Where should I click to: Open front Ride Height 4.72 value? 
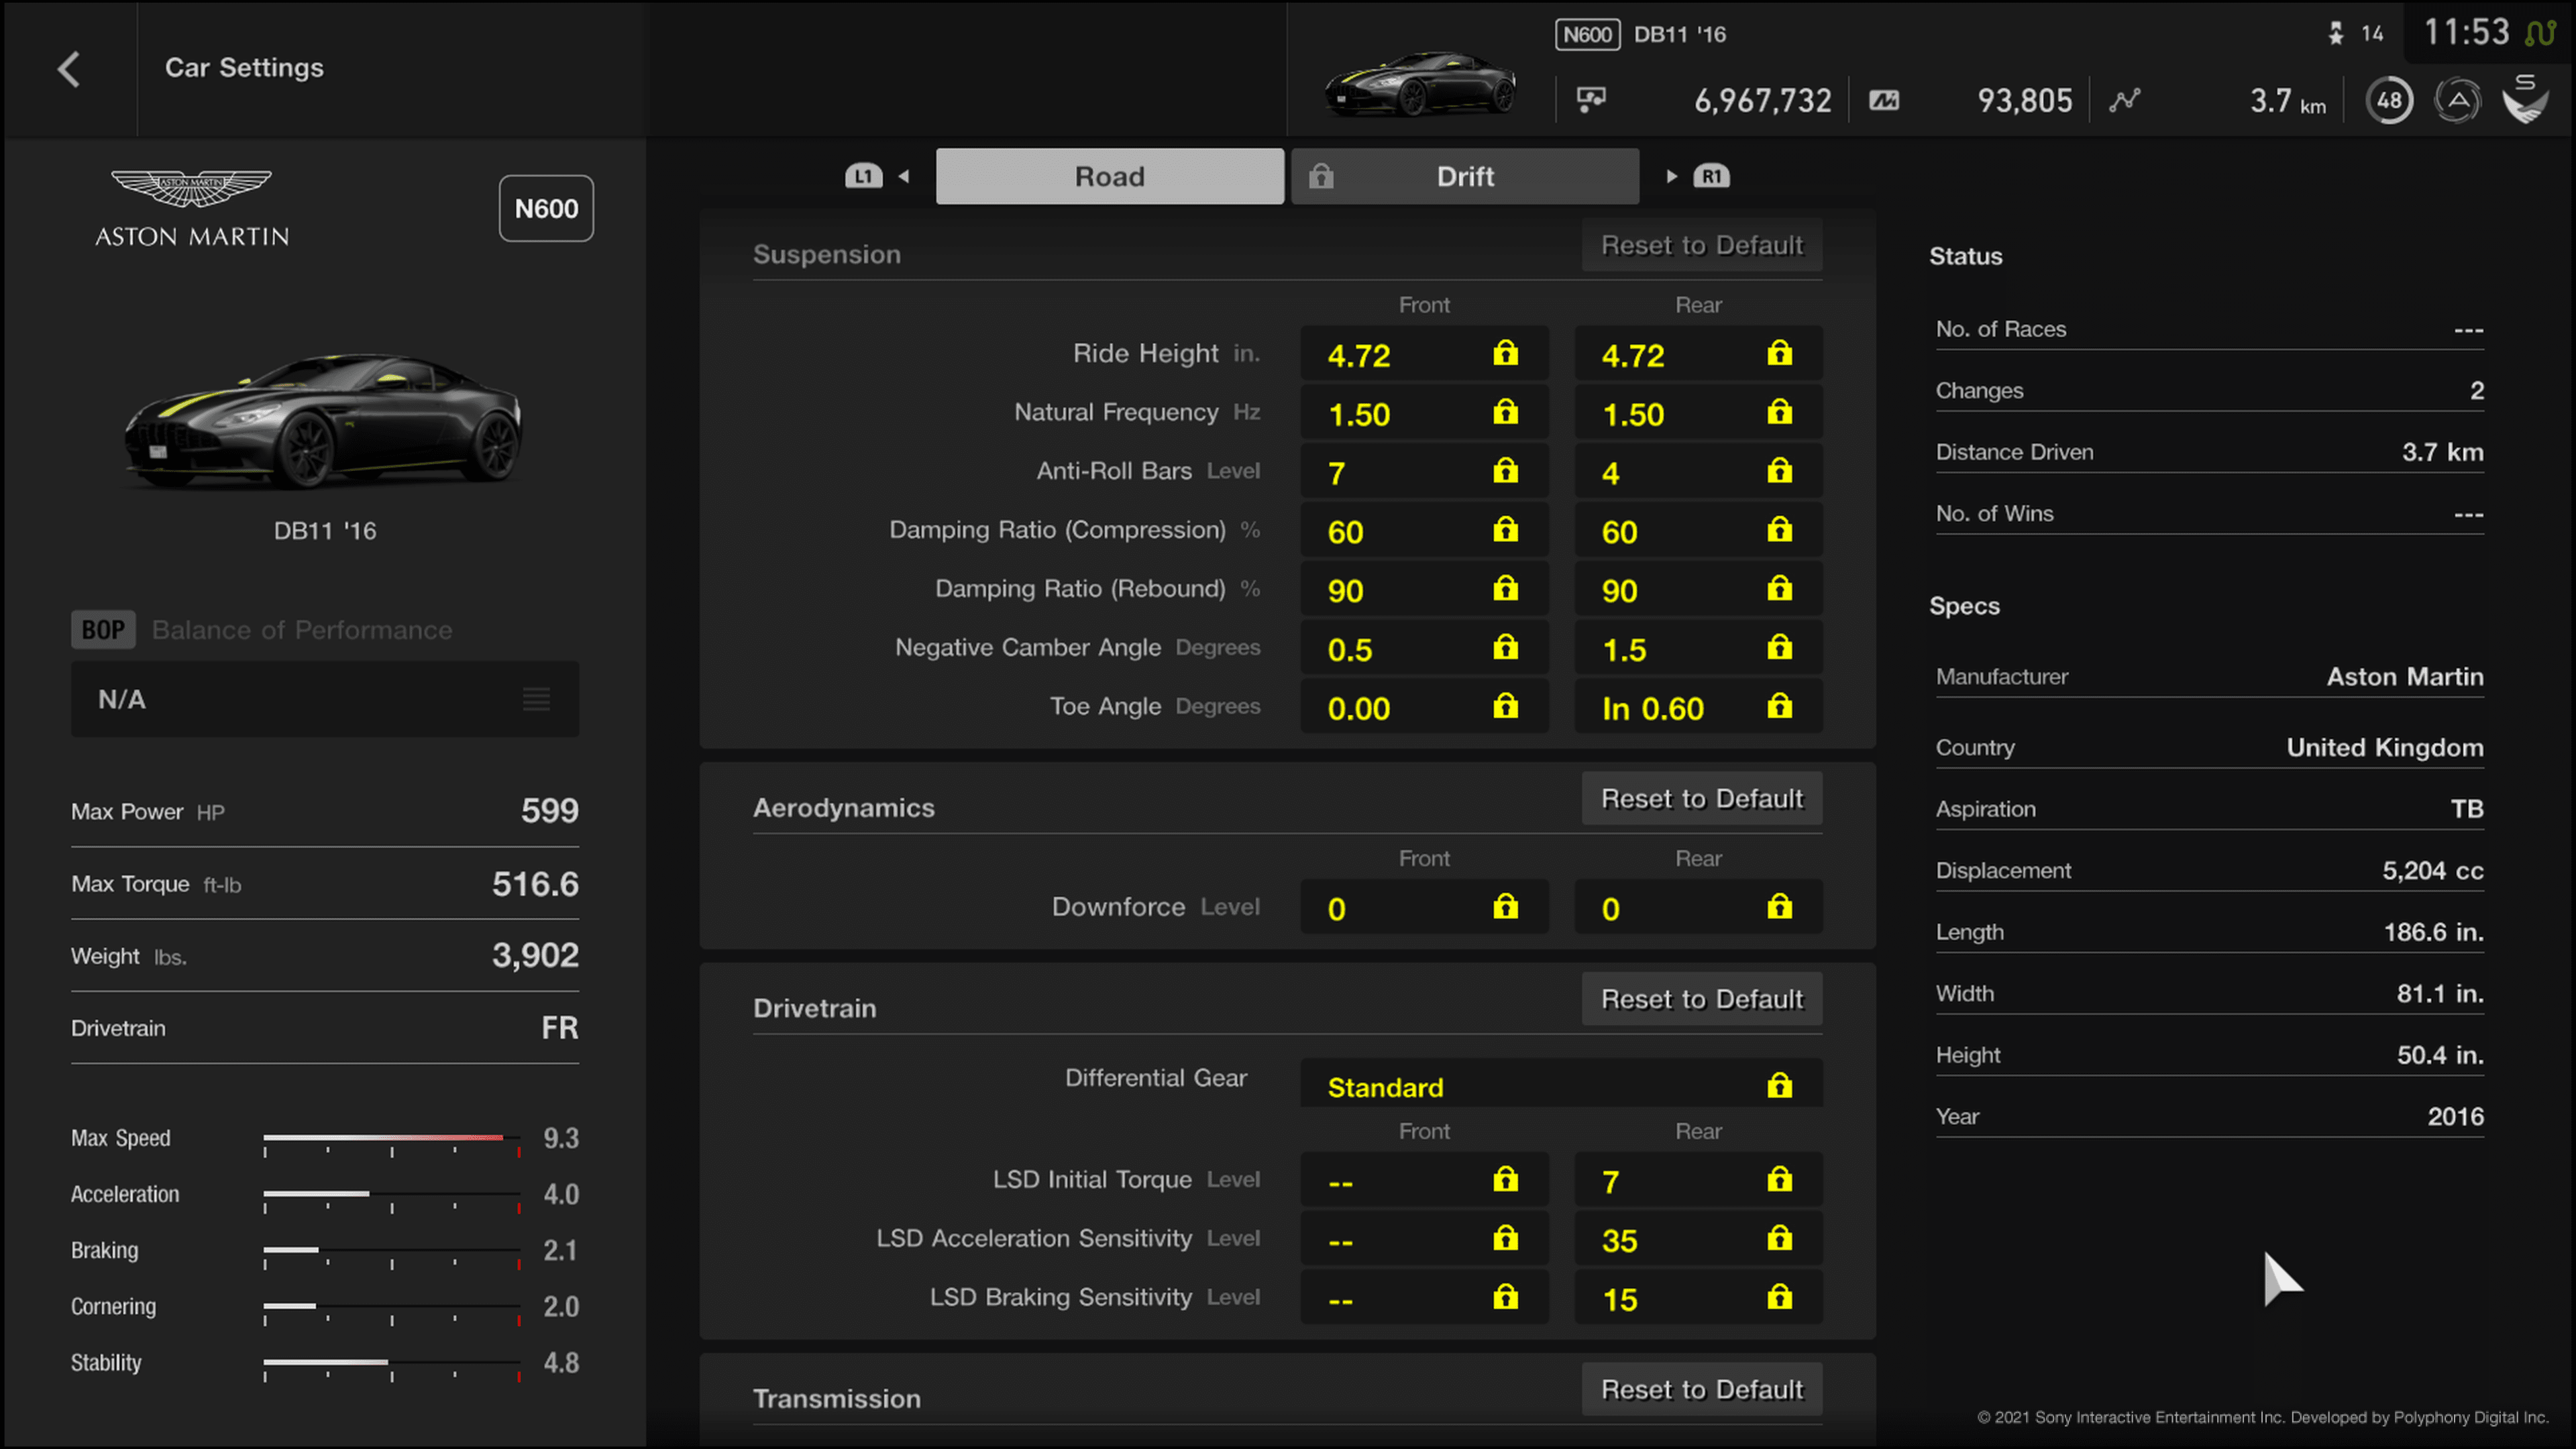click(x=1424, y=354)
